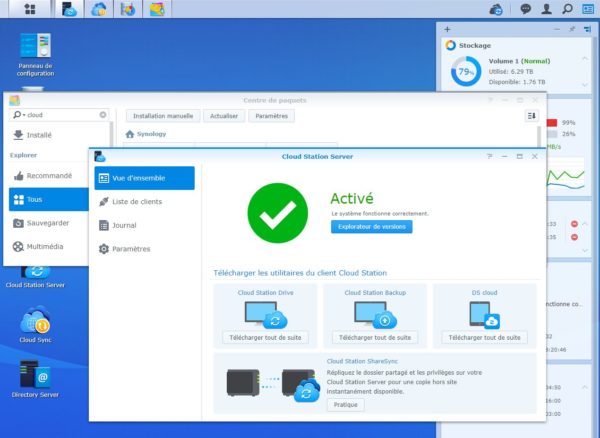Switch to Cloud Station Server taskbar icon
600x438 pixels.
69,9
